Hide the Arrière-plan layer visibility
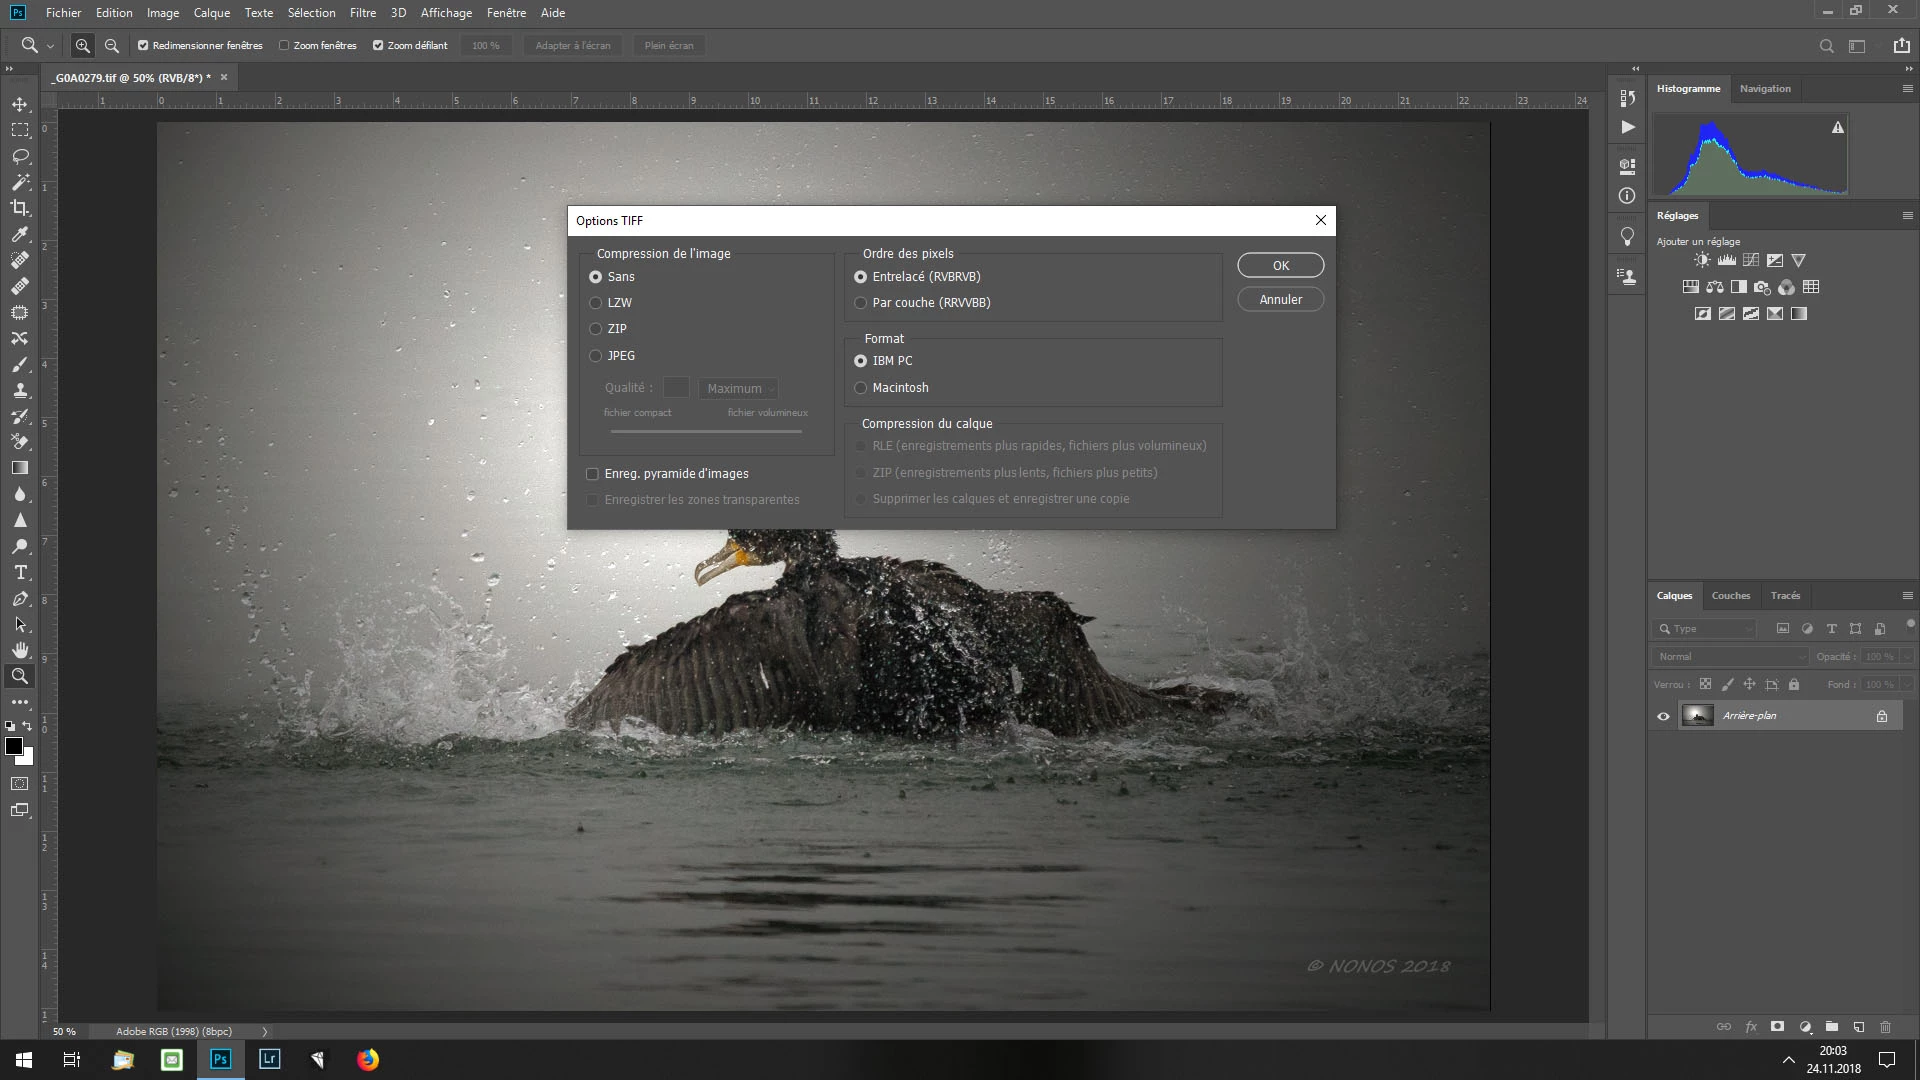The width and height of the screenshot is (1920, 1080). click(1663, 716)
